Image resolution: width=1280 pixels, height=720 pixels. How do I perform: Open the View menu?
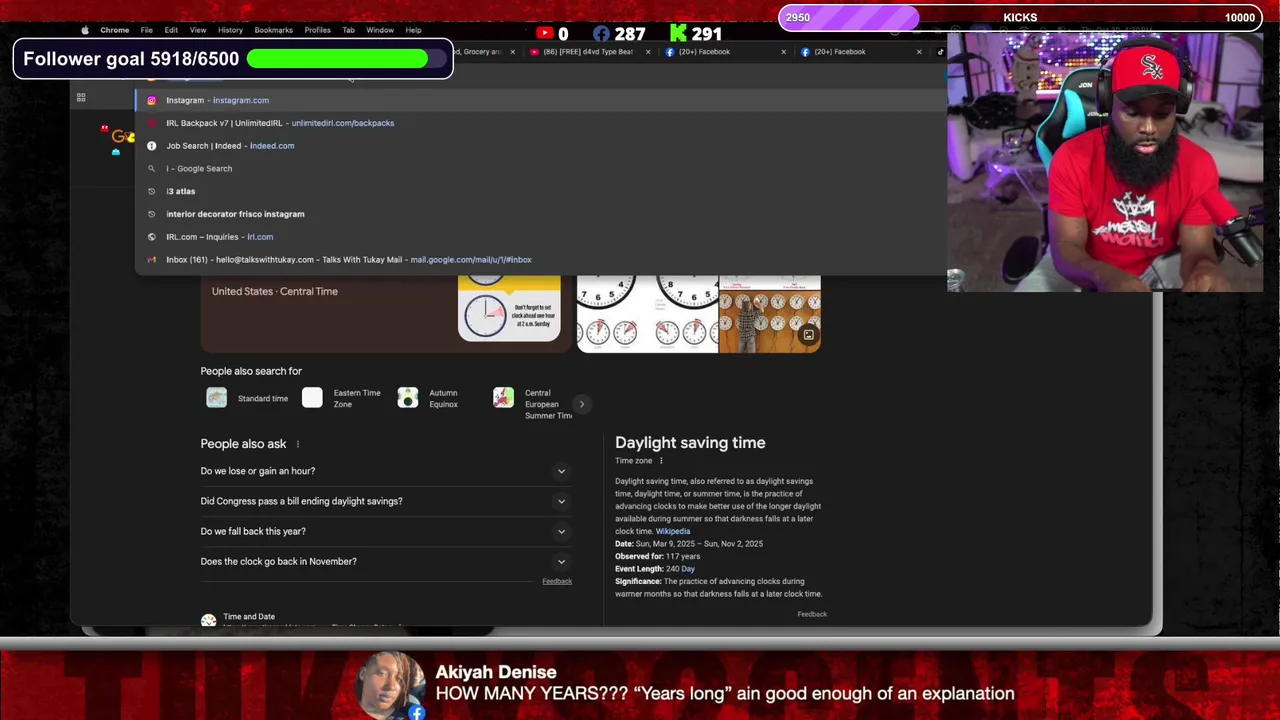(x=198, y=30)
